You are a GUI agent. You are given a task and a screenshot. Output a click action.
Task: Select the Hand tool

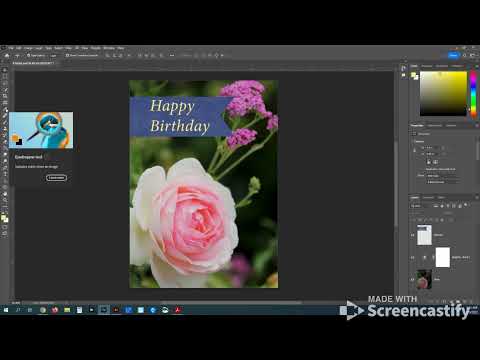pyautogui.click(x=5, y=193)
